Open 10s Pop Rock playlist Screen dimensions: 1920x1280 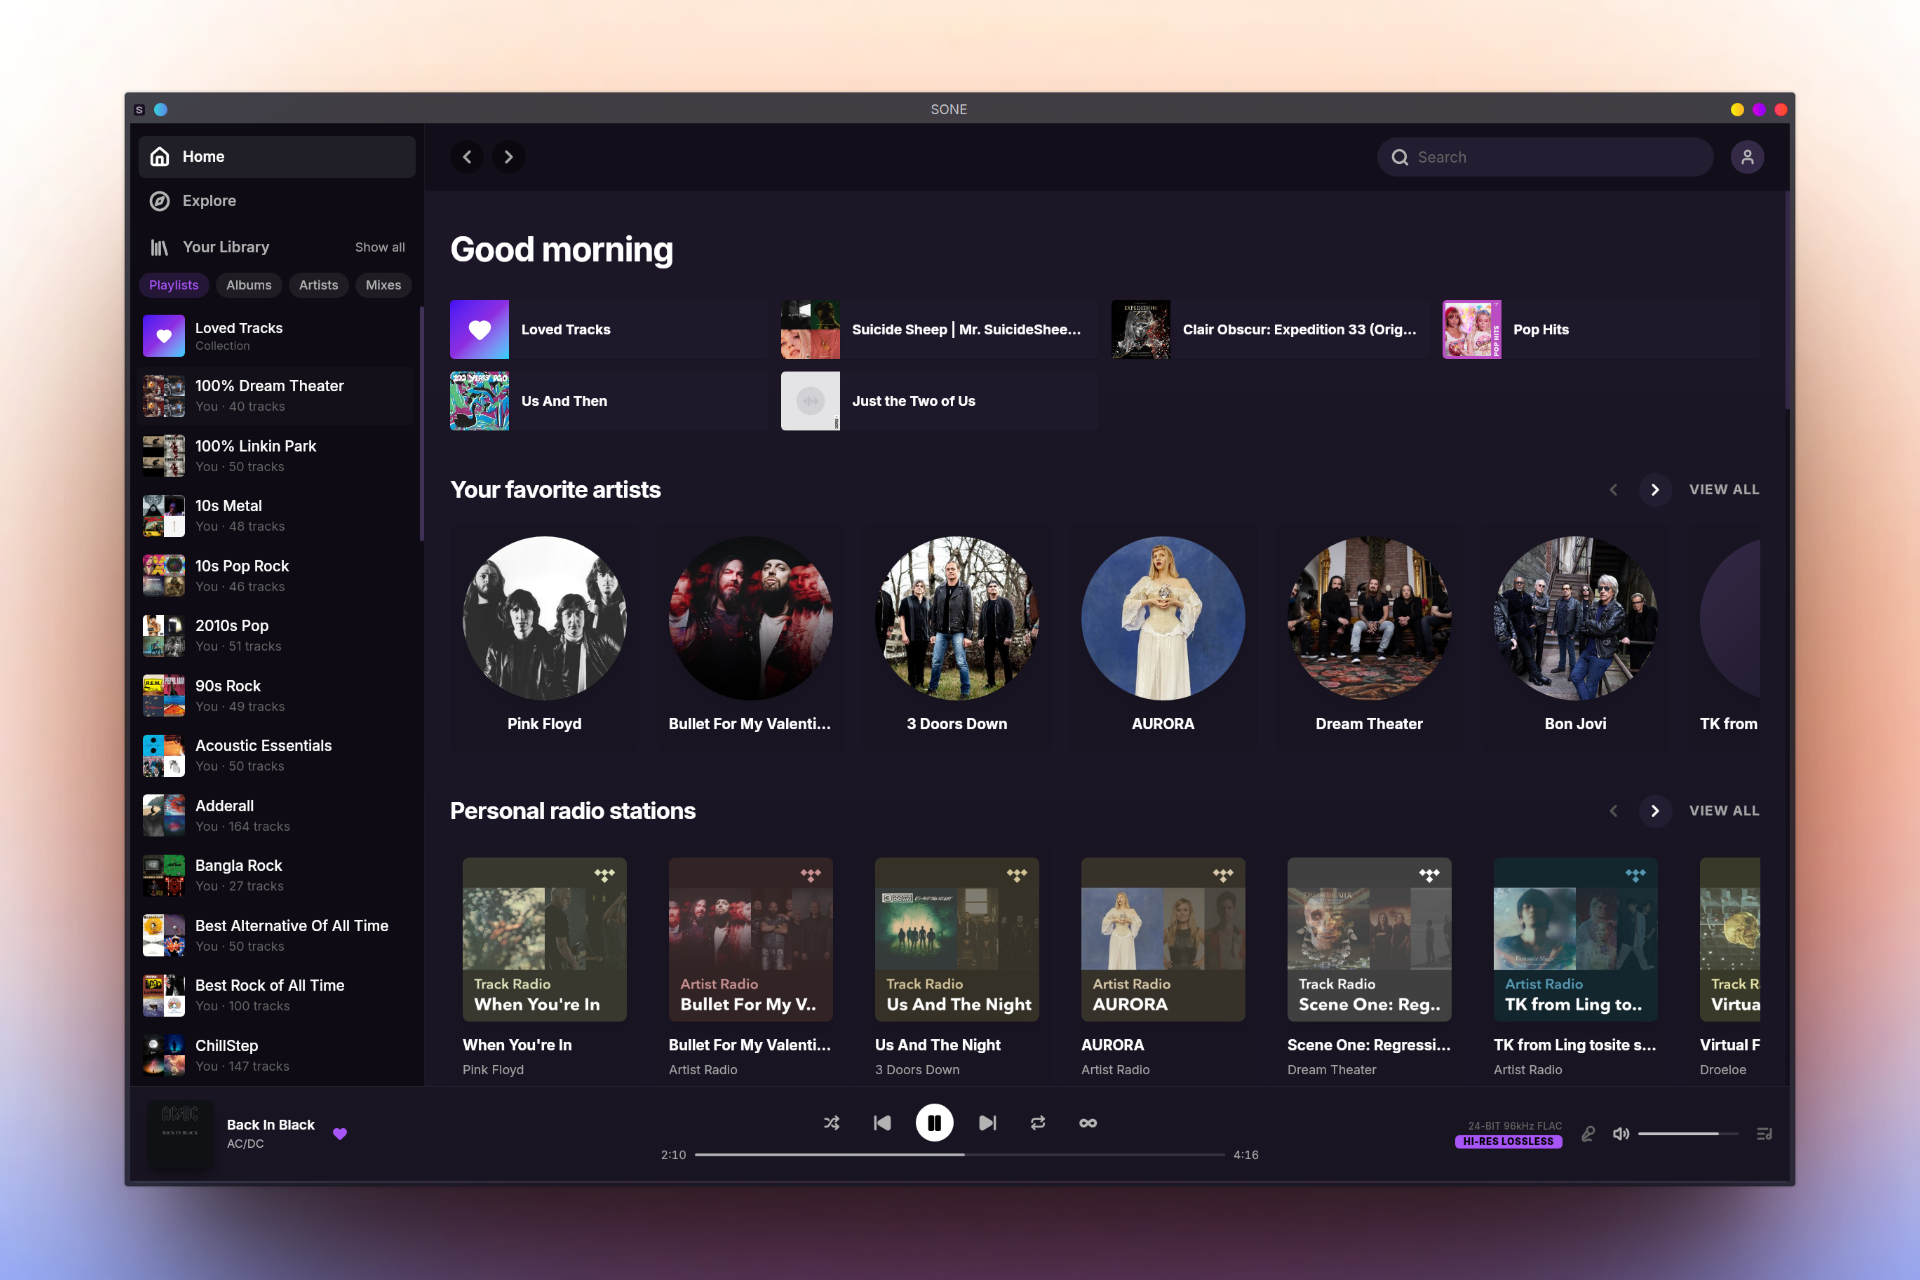(277, 576)
